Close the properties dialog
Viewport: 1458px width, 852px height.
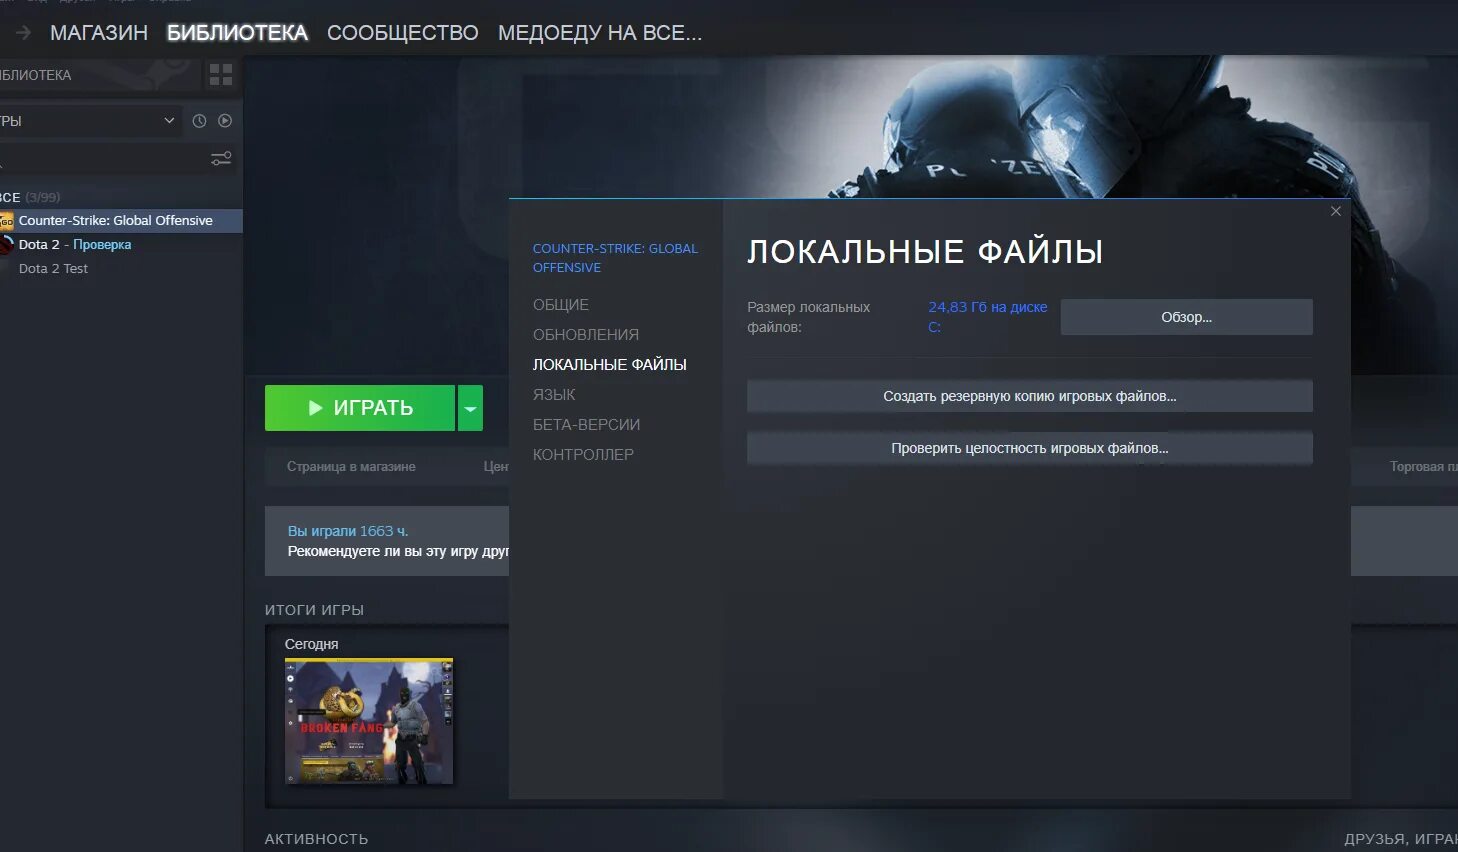coord(1336,211)
